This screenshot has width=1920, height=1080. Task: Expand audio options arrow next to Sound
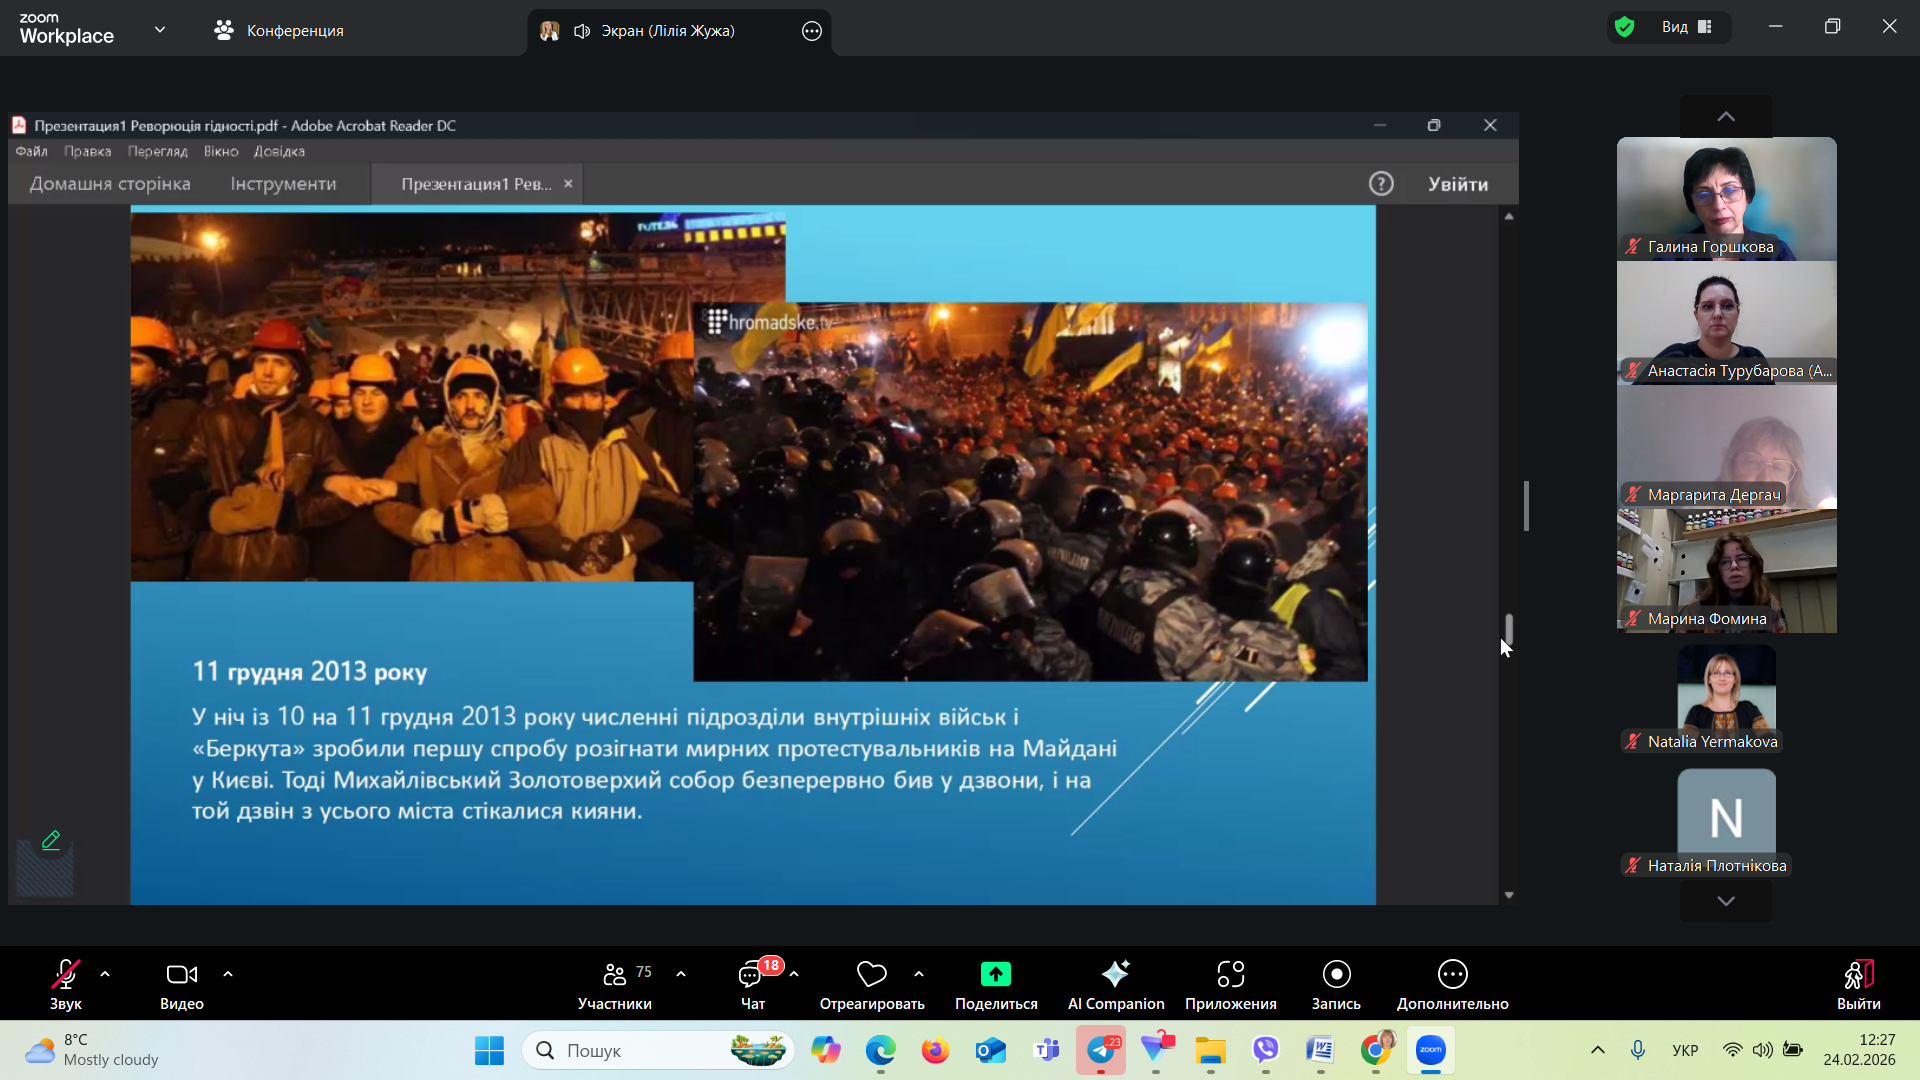(105, 974)
